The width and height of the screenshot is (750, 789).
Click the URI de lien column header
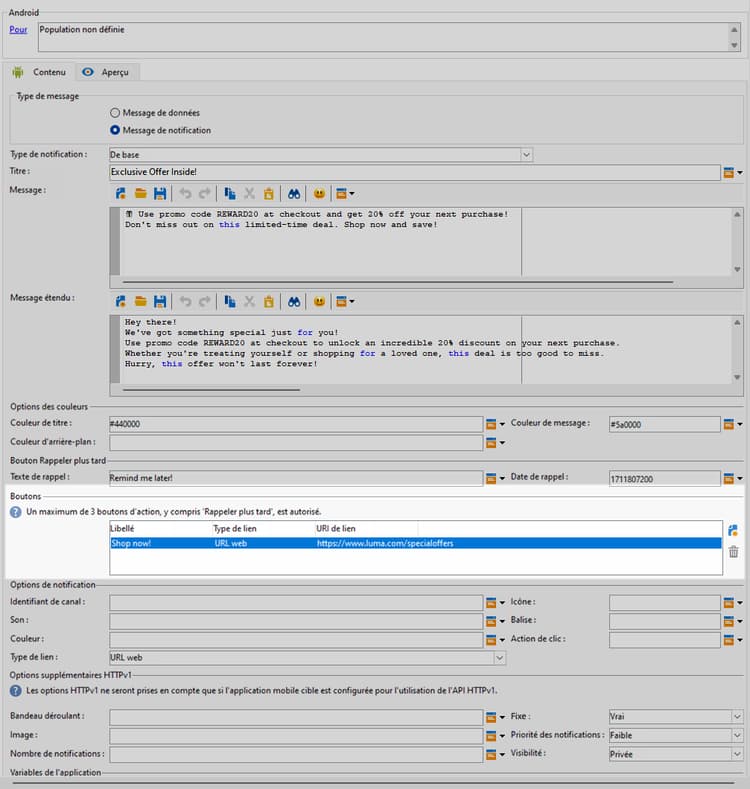[366, 528]
